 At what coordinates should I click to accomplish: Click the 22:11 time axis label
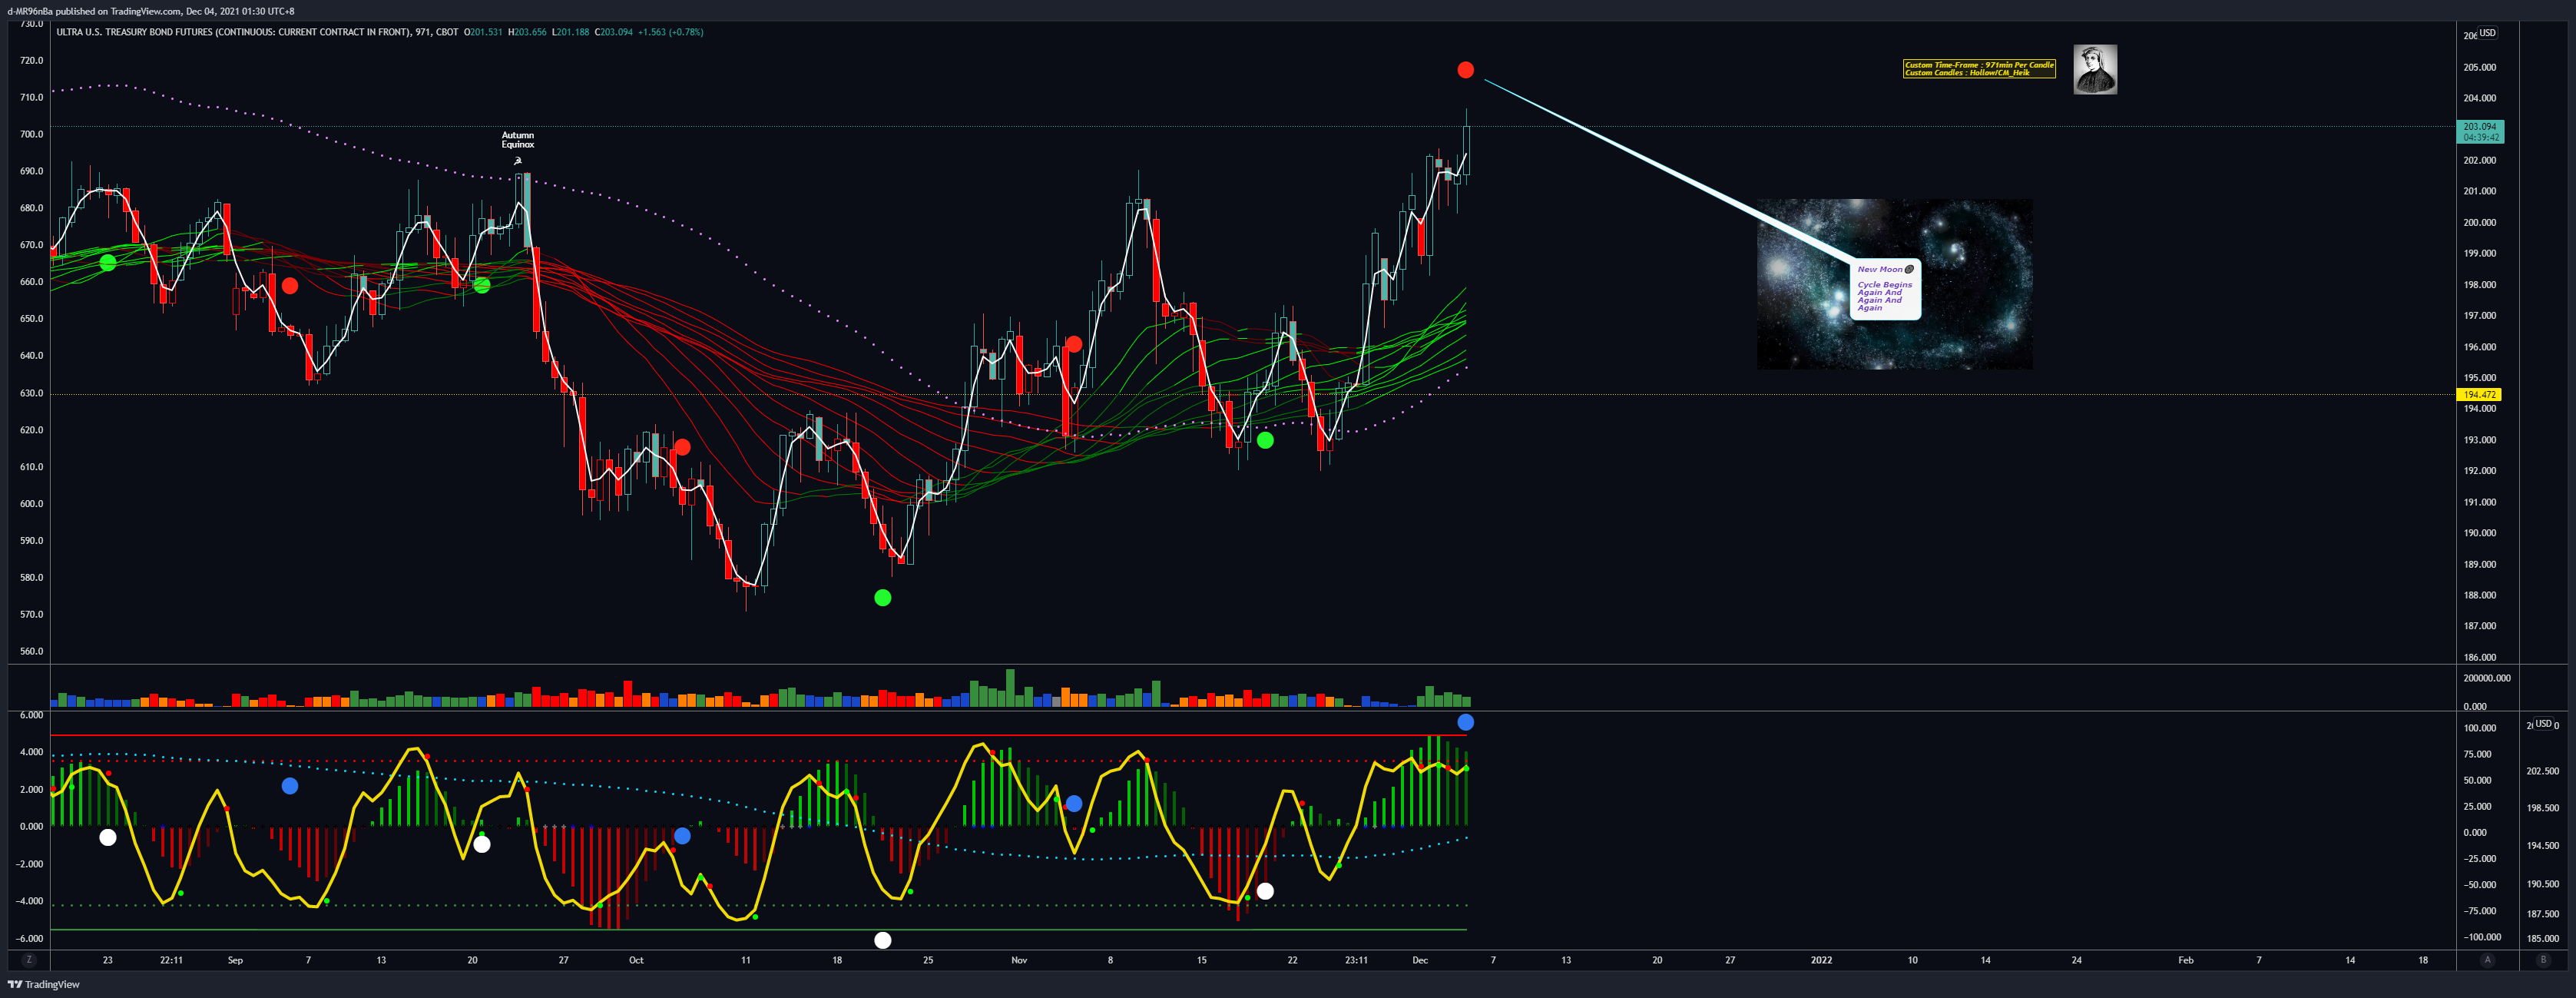tap(171, 960)
